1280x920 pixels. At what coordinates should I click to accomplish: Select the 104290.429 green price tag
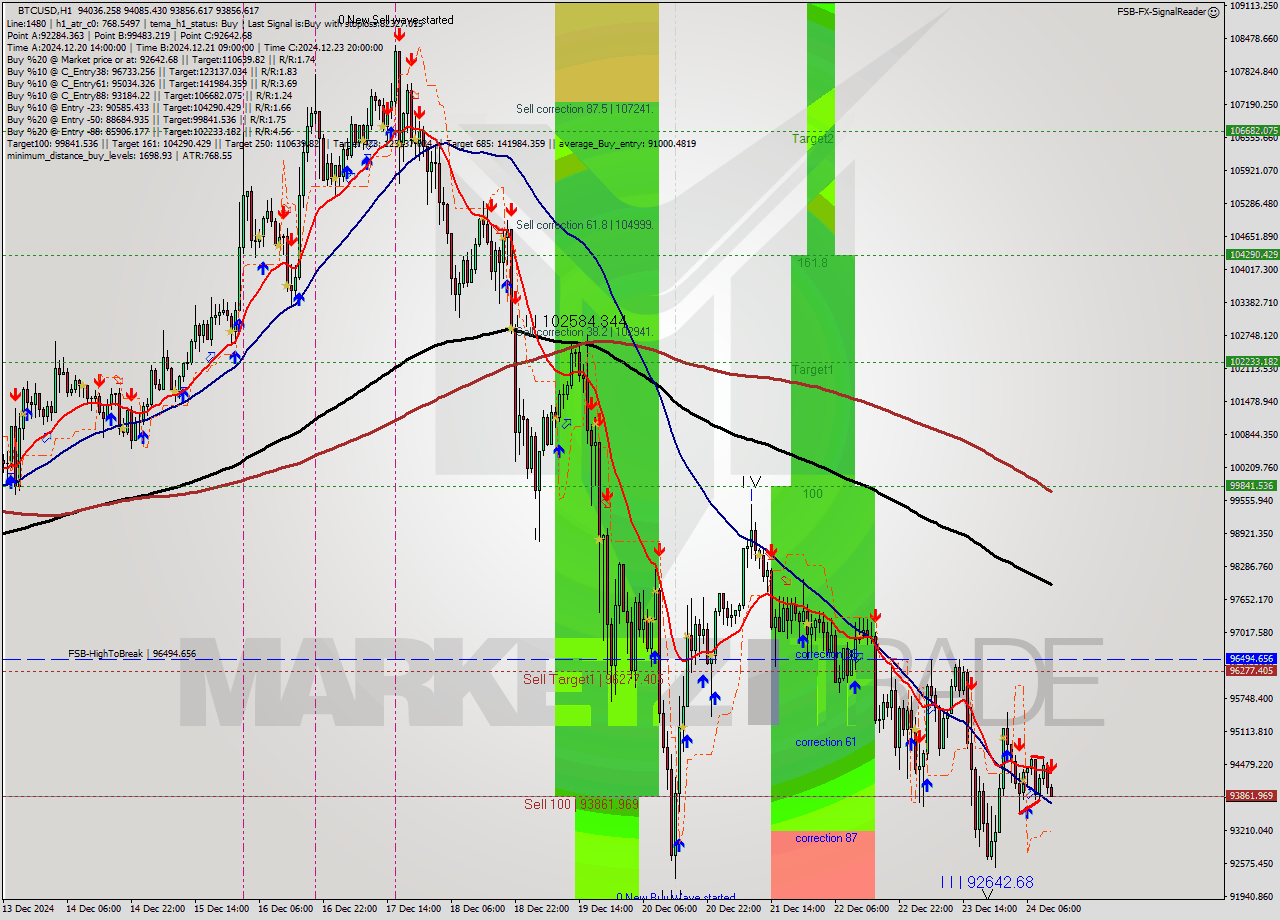coord(1252,255)
